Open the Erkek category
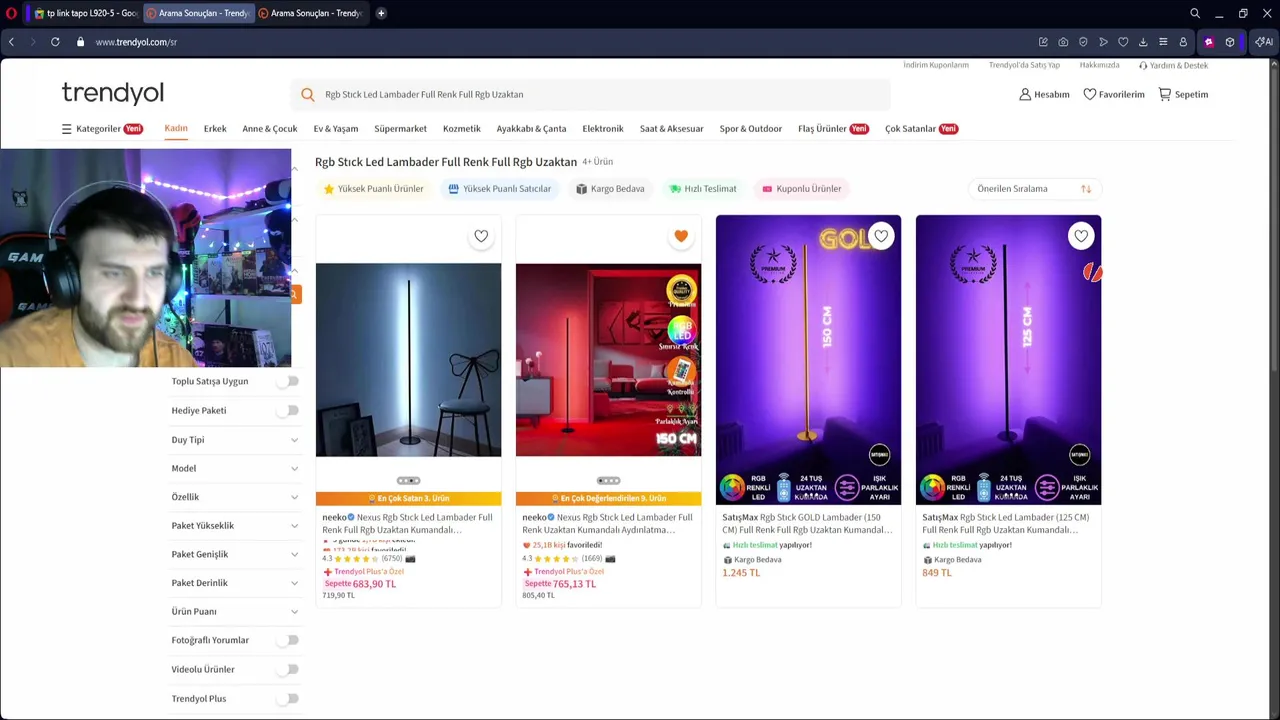This screenshot has height=720, width=1280. [215, 129]
